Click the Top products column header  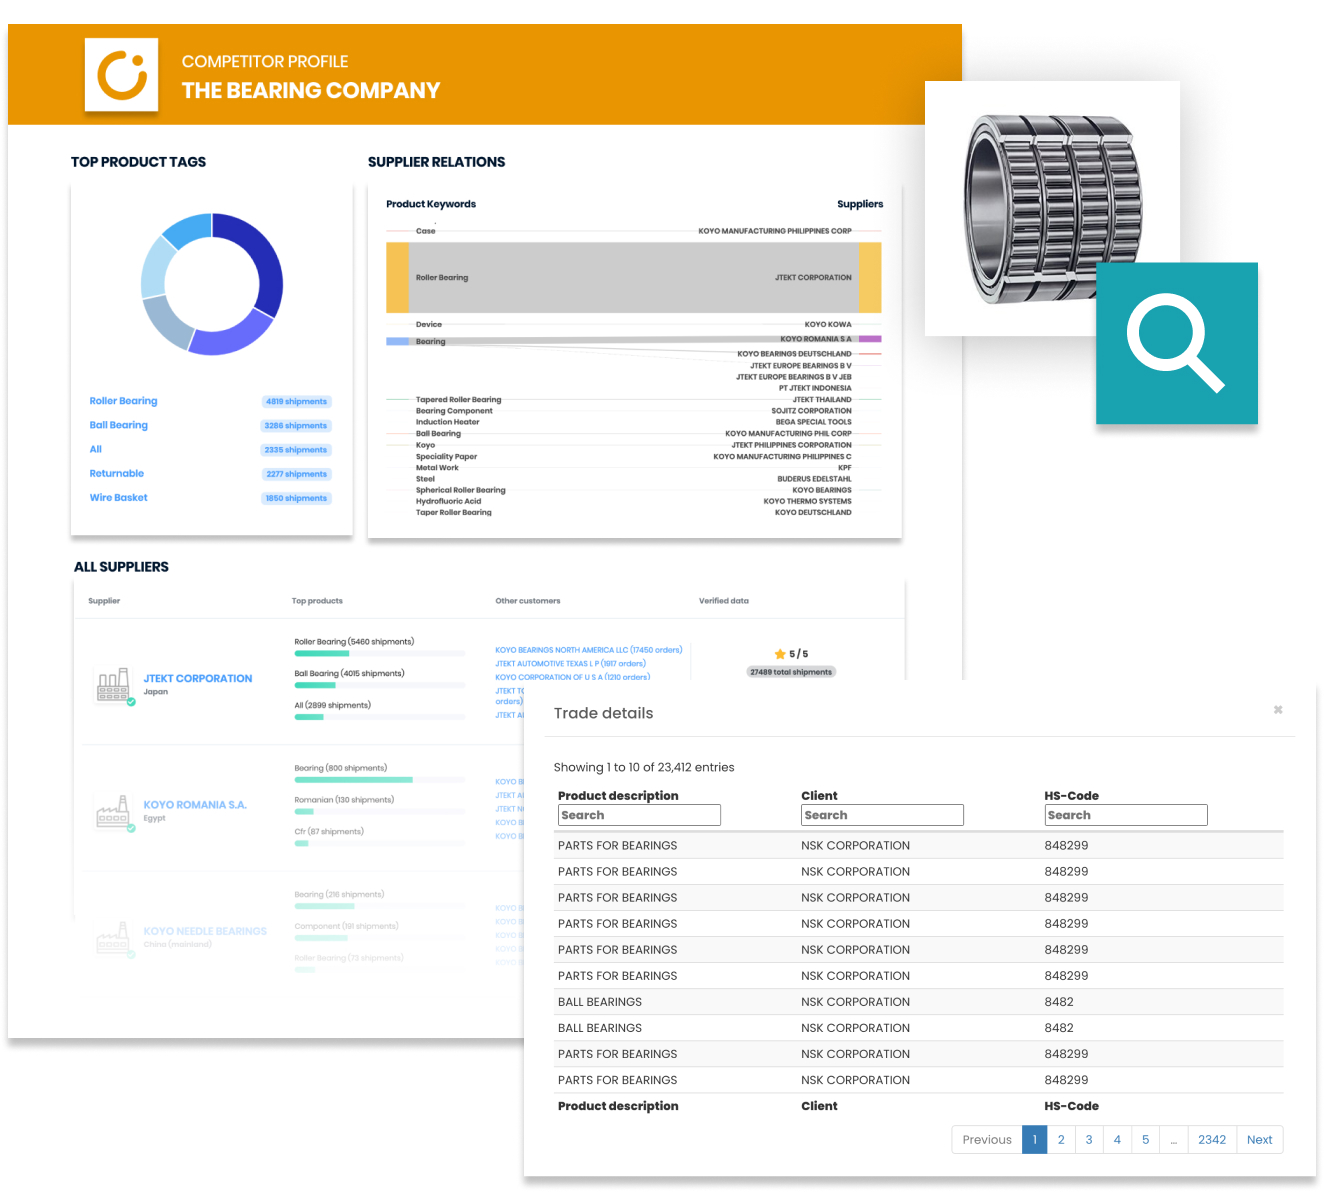point(317,601)
